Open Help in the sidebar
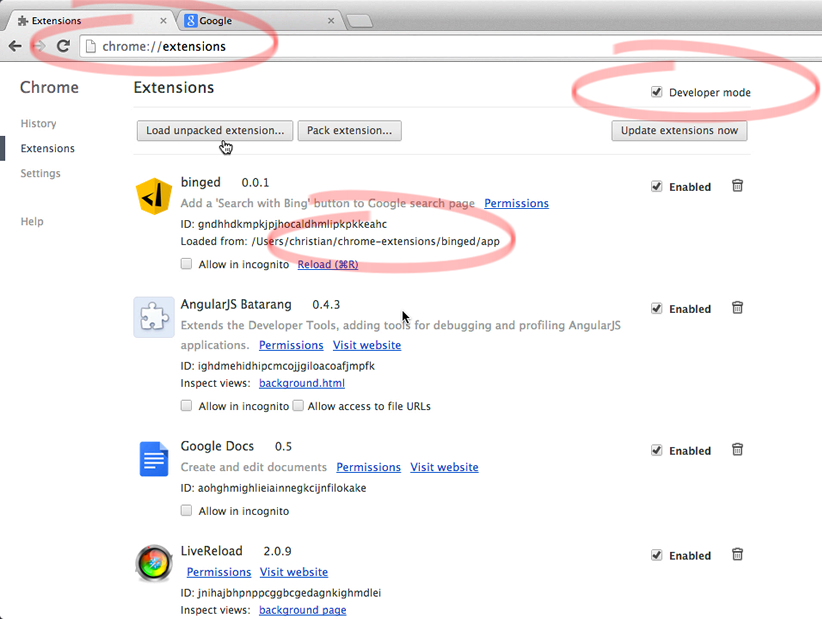822x619 pixels. [x=32, y=221]
